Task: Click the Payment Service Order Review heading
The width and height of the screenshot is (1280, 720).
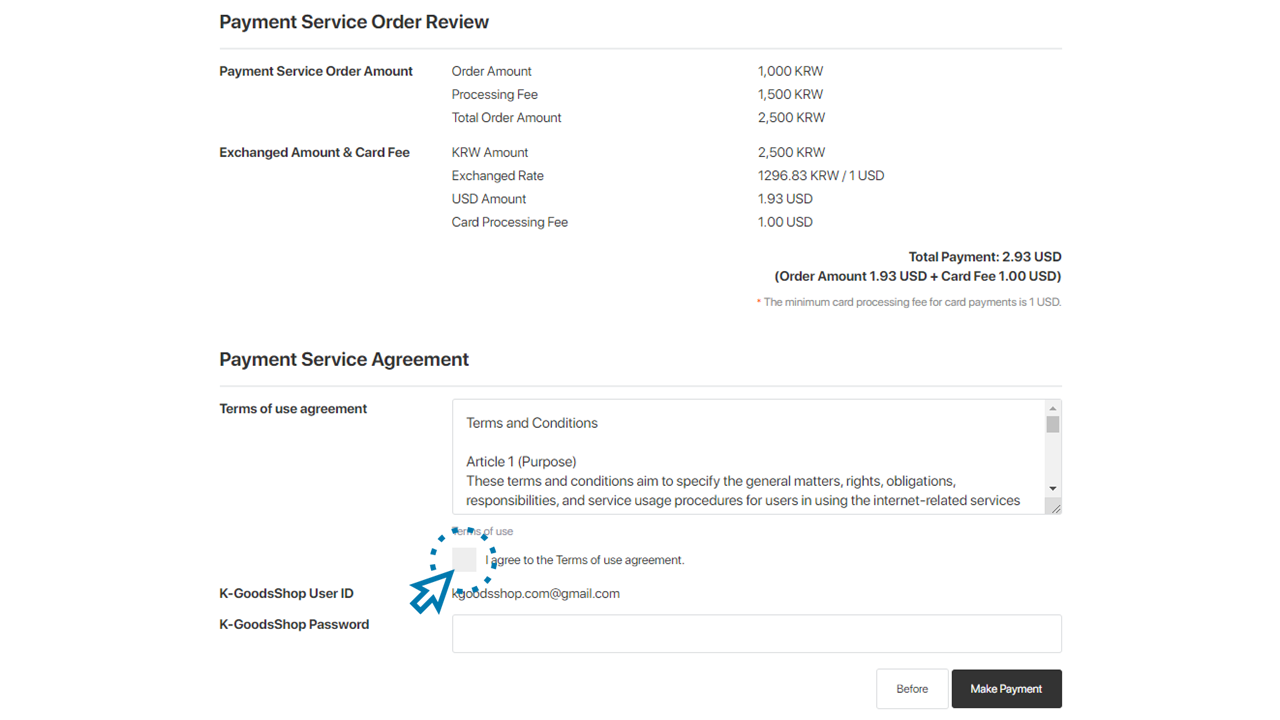Action: point(354,22)
